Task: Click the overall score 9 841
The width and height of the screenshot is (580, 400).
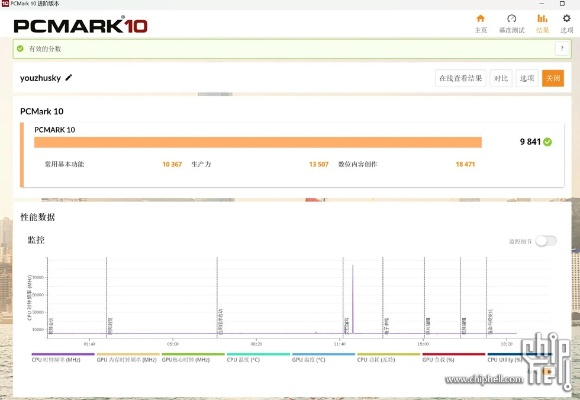Action: tap(530, 142)
